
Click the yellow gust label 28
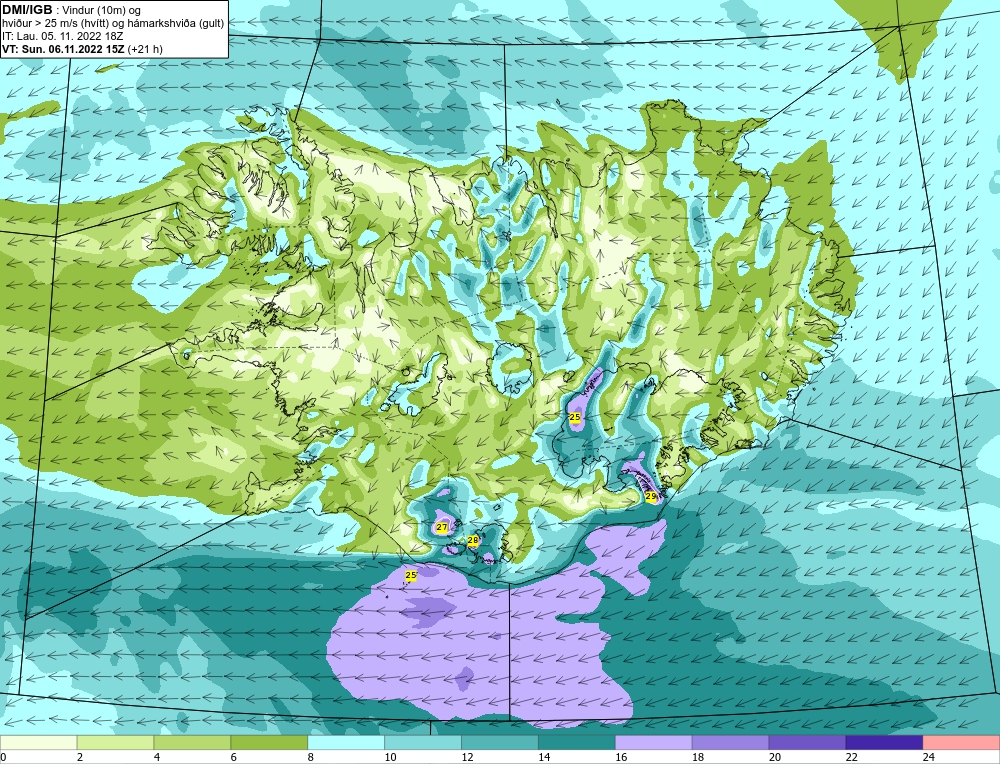(473, 541)
